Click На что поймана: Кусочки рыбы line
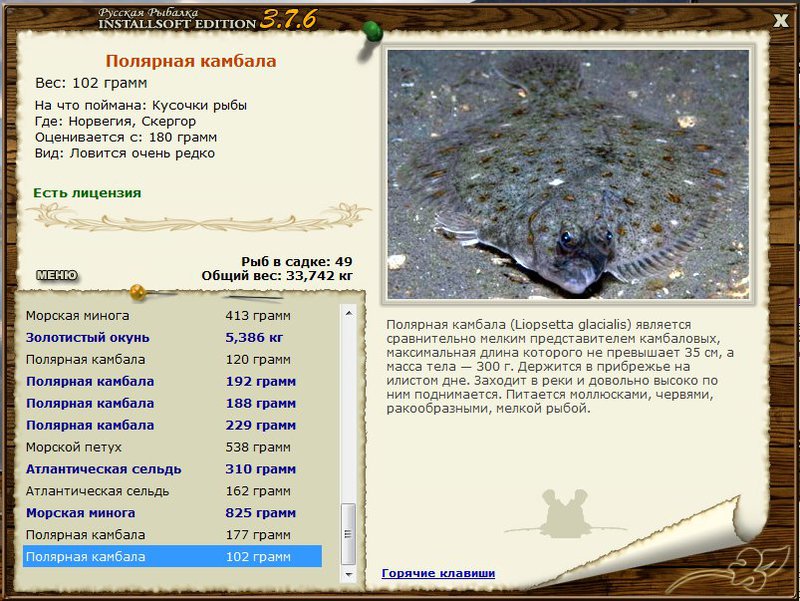The height and width of the screenshot is (601, 800). point(141,106)
